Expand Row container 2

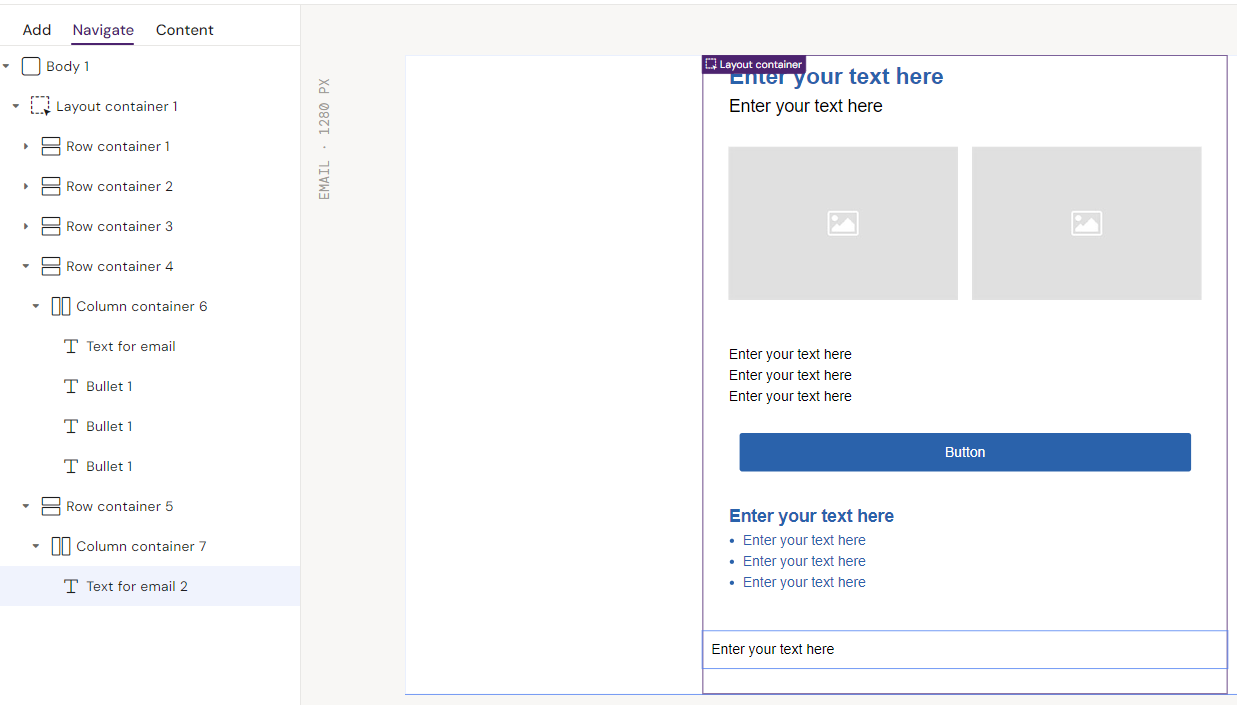pos(26,186)
